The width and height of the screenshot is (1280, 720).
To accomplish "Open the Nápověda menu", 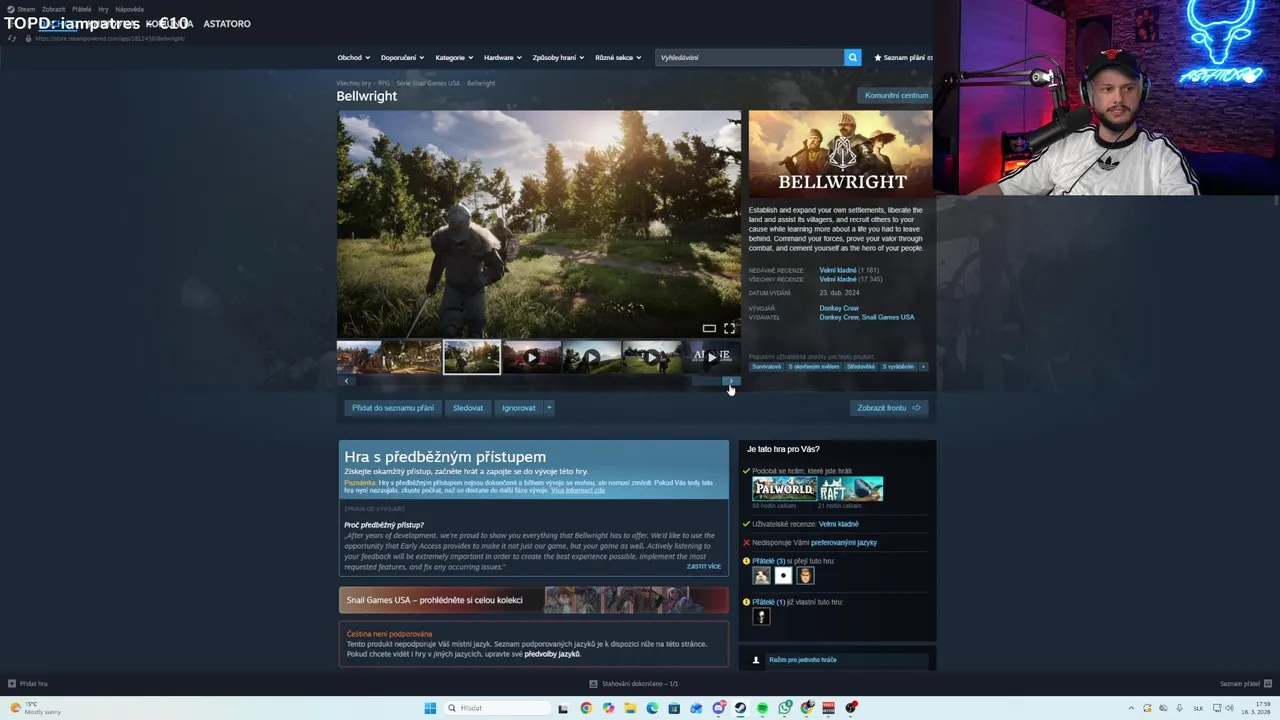I will (129, 9).
